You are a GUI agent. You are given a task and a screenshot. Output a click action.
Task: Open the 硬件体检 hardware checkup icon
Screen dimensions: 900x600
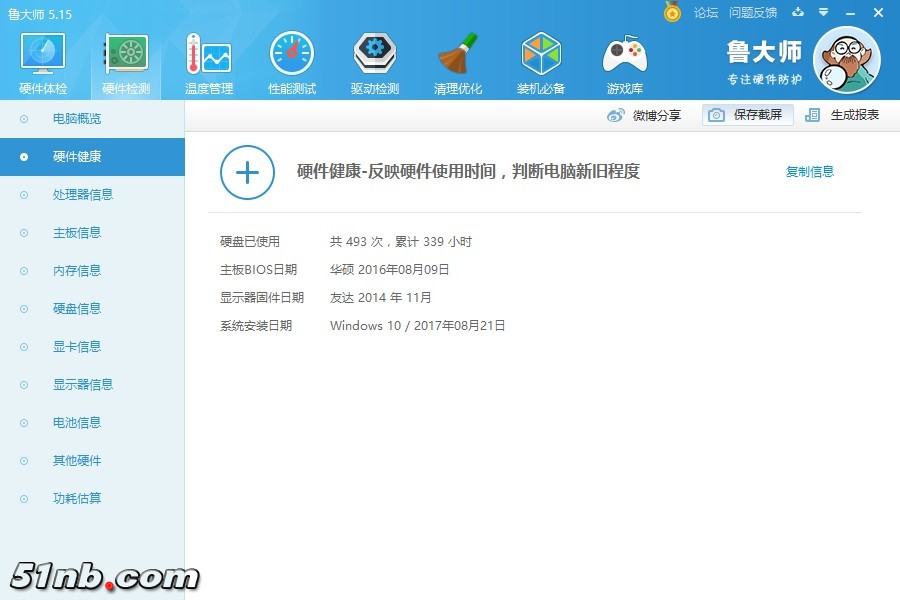43,56
